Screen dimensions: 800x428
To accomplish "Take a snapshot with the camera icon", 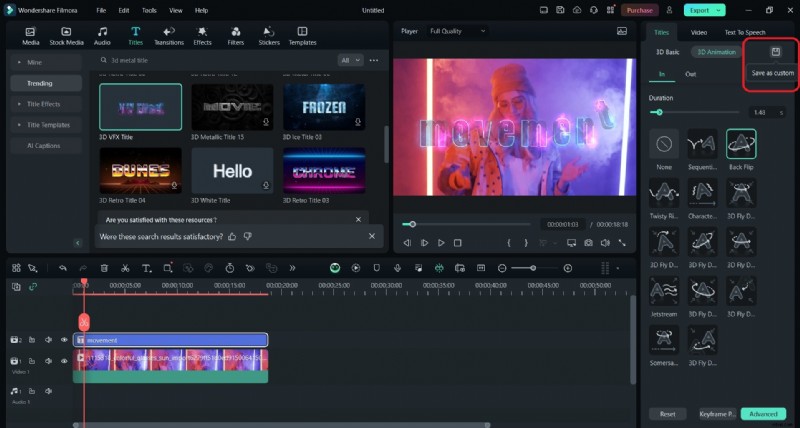I will click(589, 243).
